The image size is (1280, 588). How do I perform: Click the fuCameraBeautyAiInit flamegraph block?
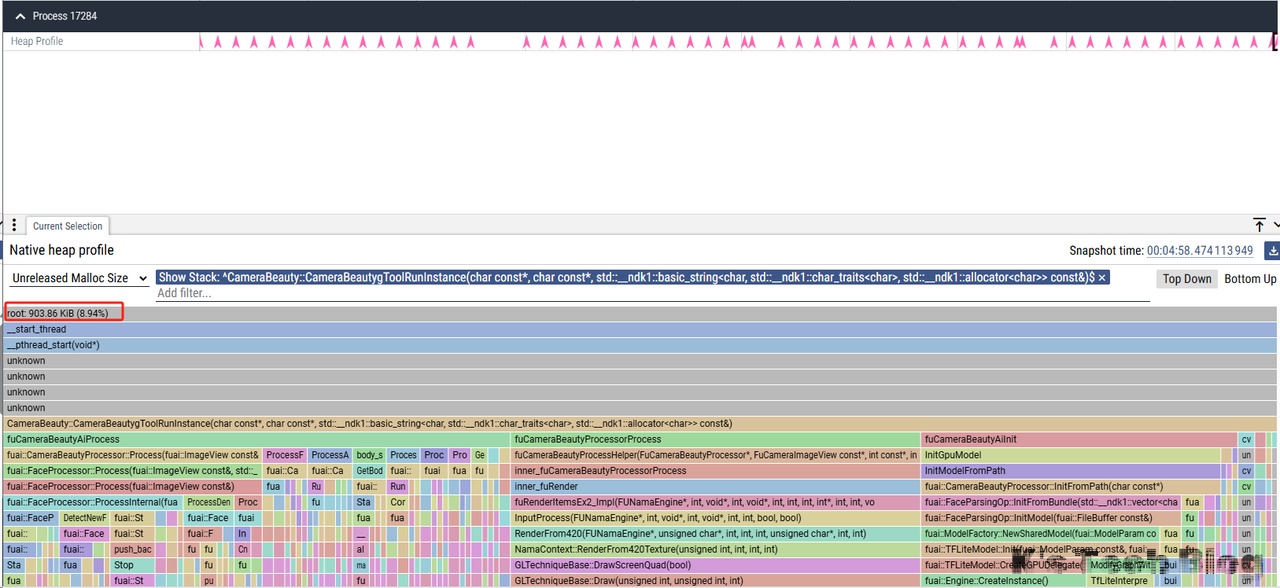(1078, 439)
